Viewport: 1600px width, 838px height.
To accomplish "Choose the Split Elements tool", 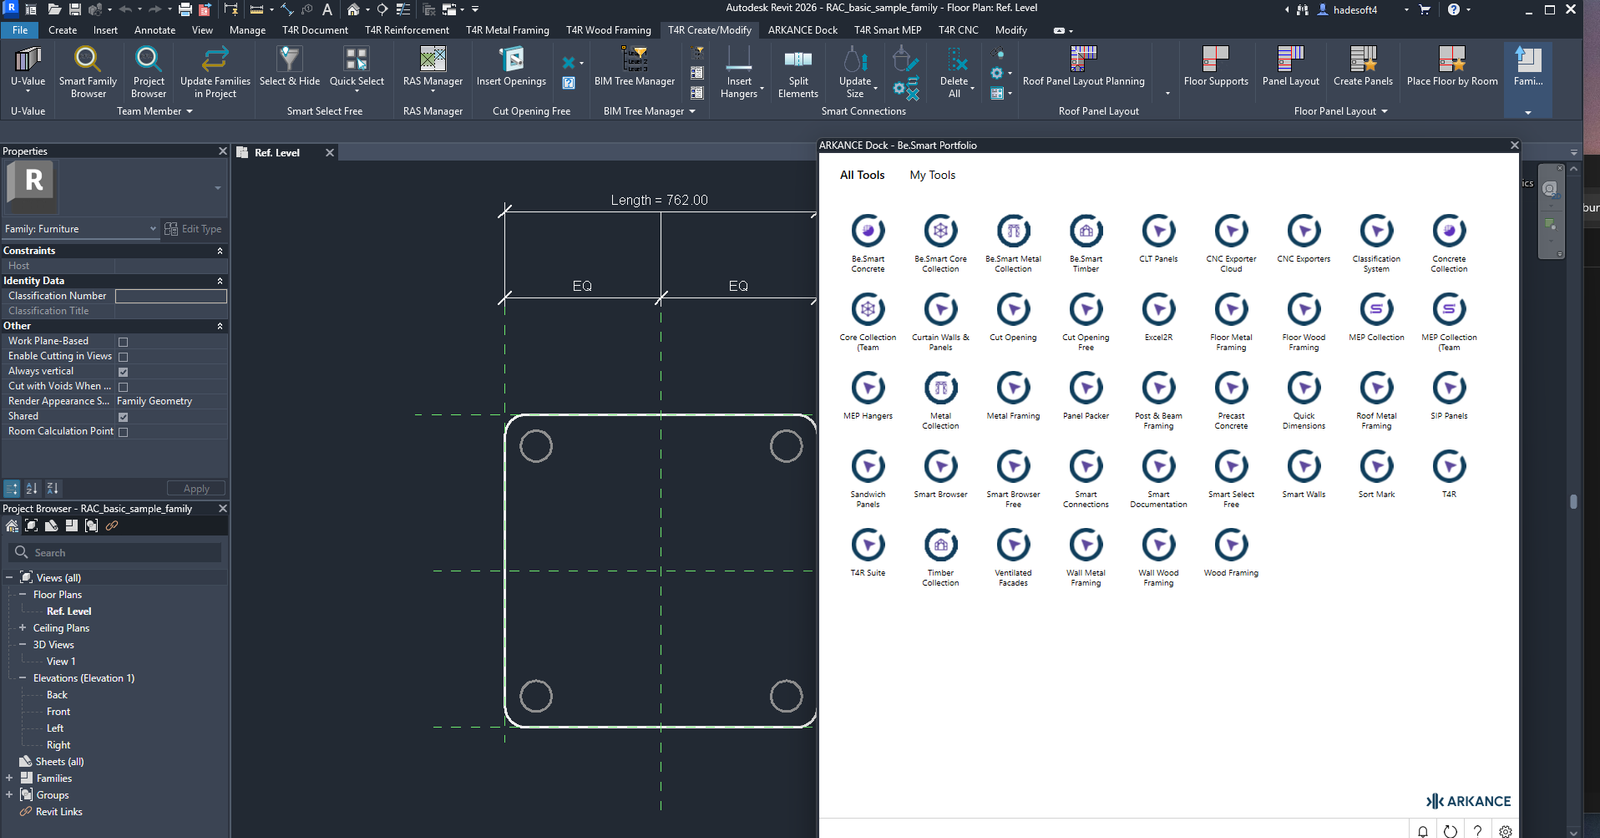I will pos(798,74).
